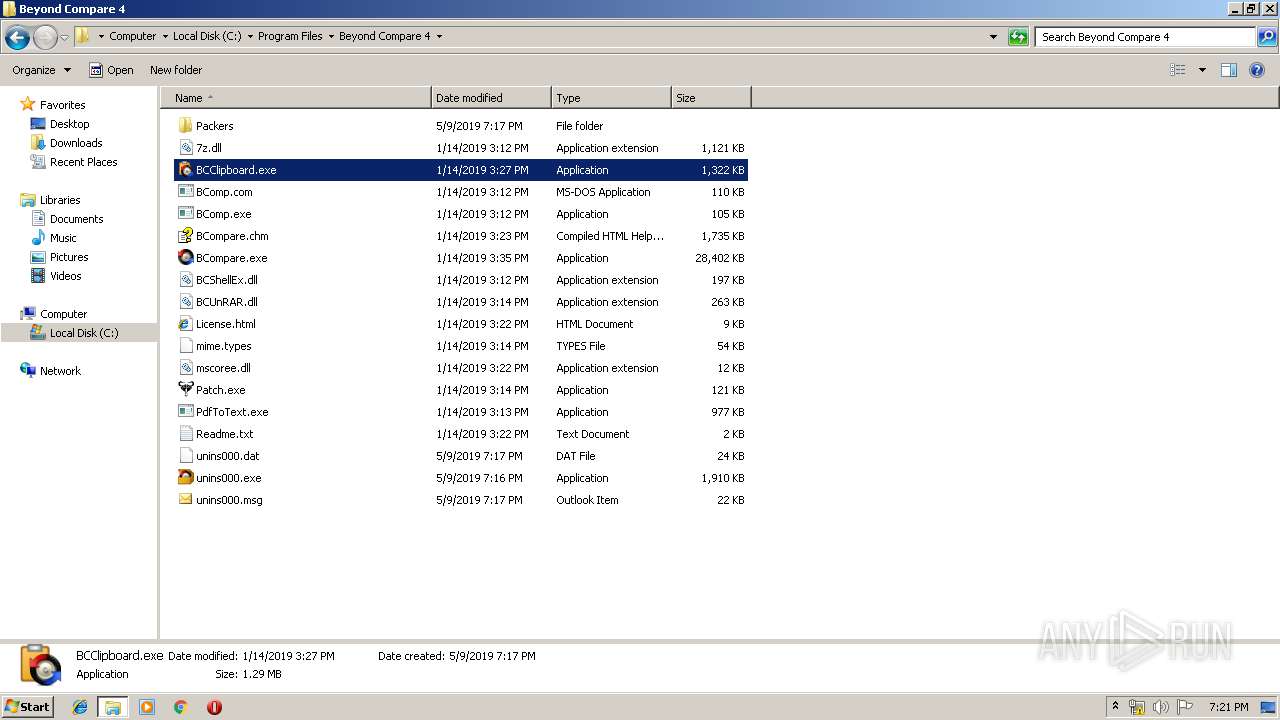Click the PdfToText.exe file icon
The image size is (1280, 720).
coord(185,411)
